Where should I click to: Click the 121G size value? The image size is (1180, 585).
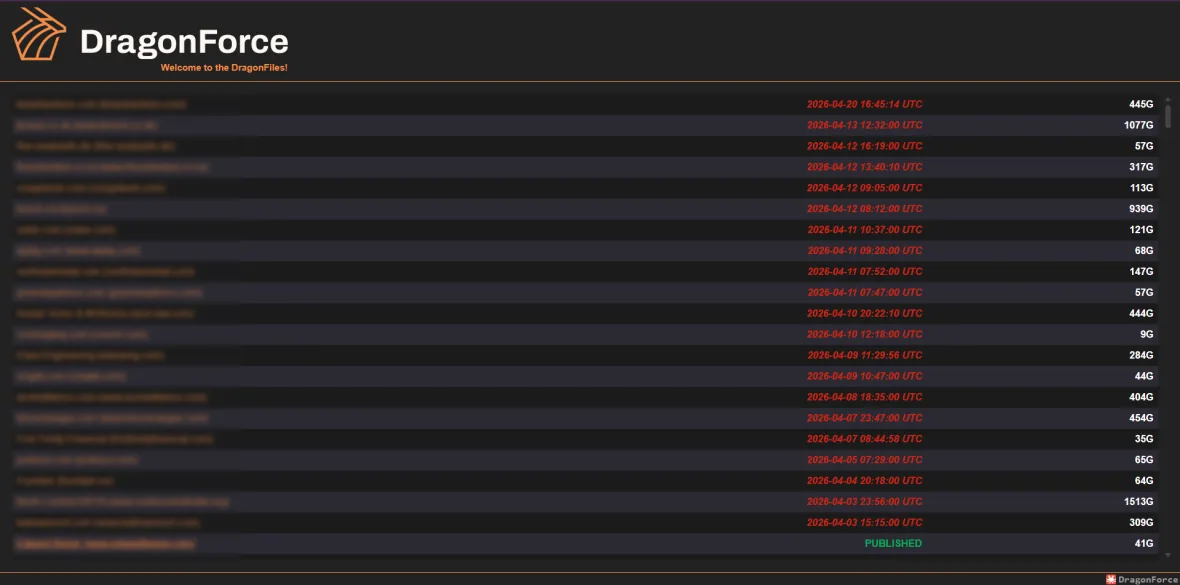1141,230
